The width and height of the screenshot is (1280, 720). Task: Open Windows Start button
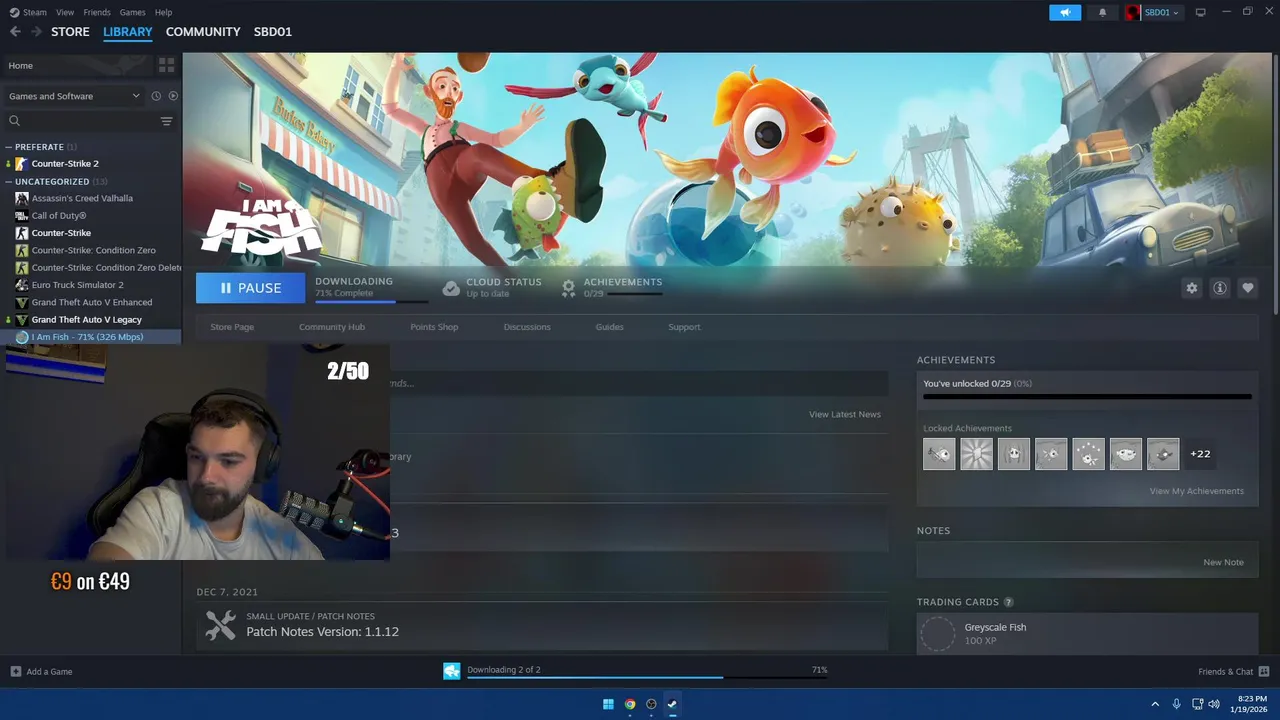[608, 704]
